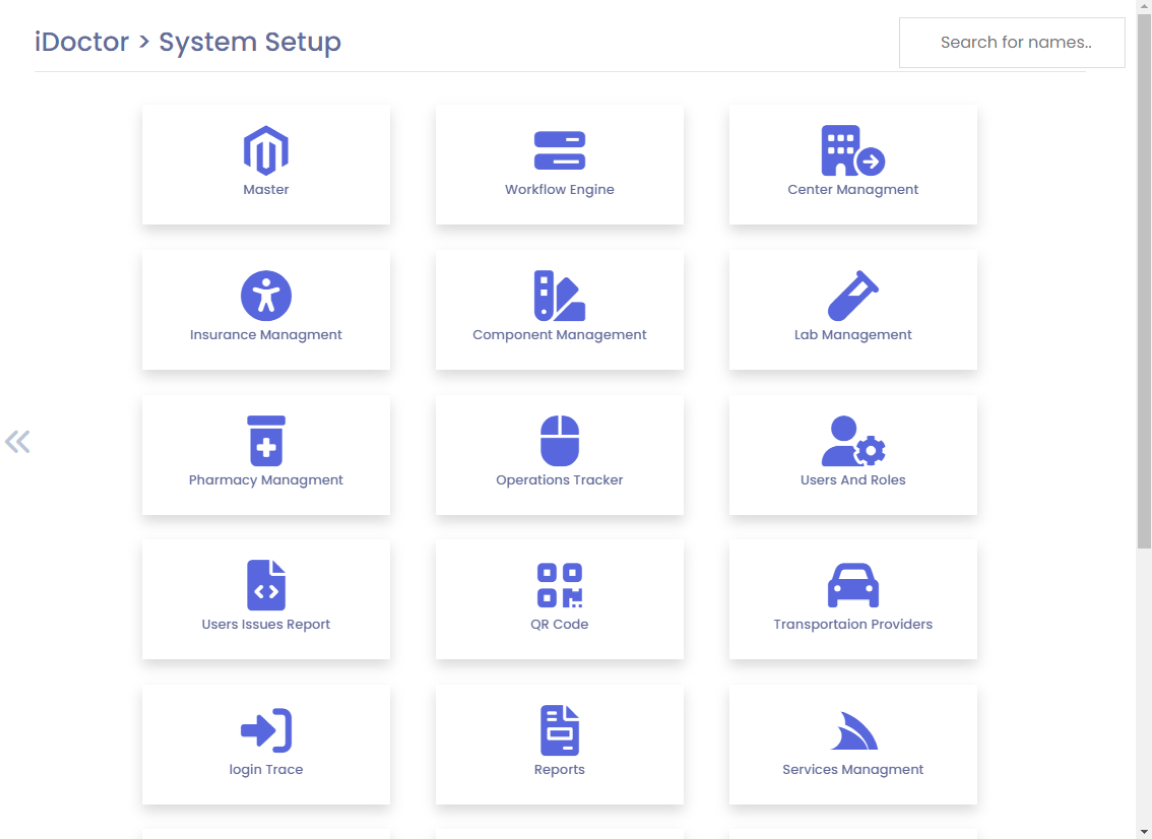Viewport: 1152px width, 839px height.
Task: Open the login Trace arrow icon
Action: [x=266, y=731]
